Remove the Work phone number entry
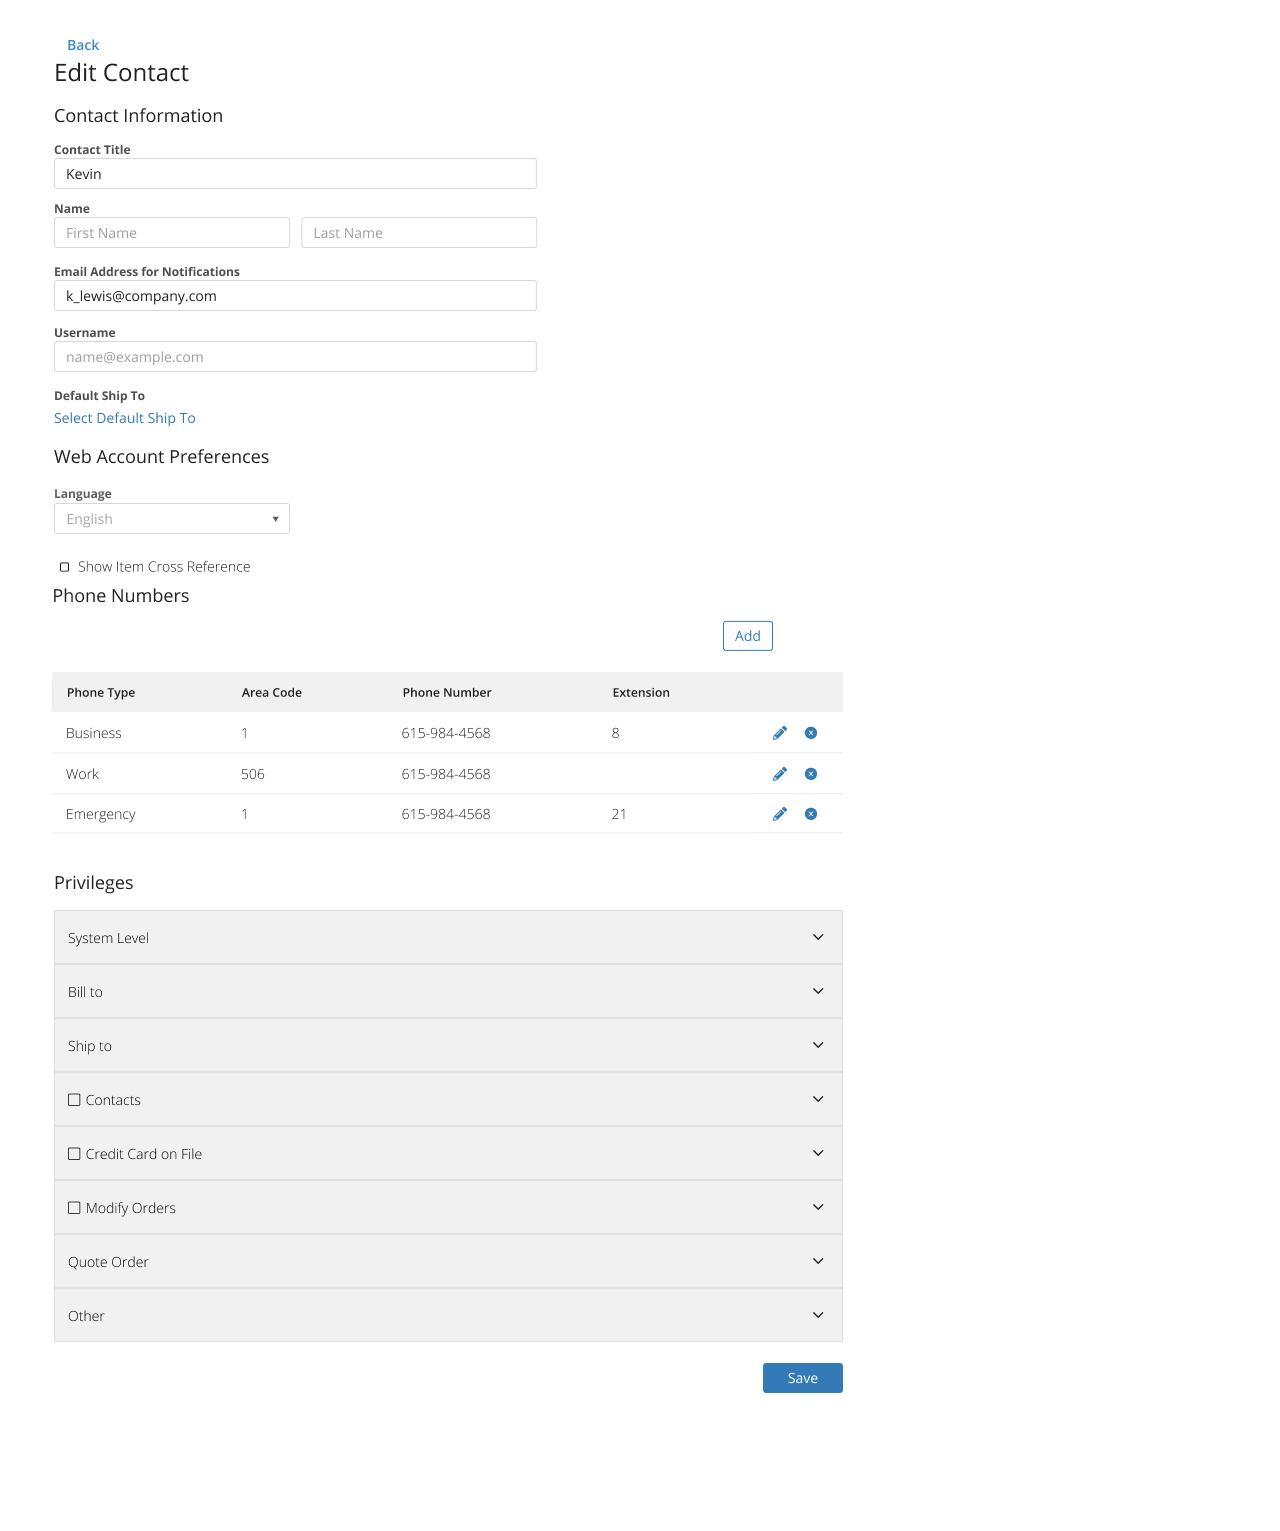 pyautogui.click(x=811, y=774)
